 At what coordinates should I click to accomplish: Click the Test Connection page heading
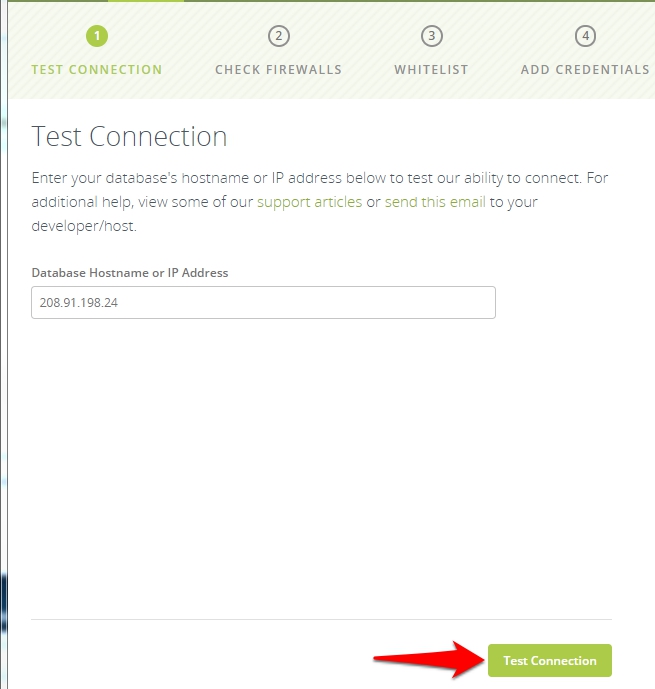click(x=130, y=136)
